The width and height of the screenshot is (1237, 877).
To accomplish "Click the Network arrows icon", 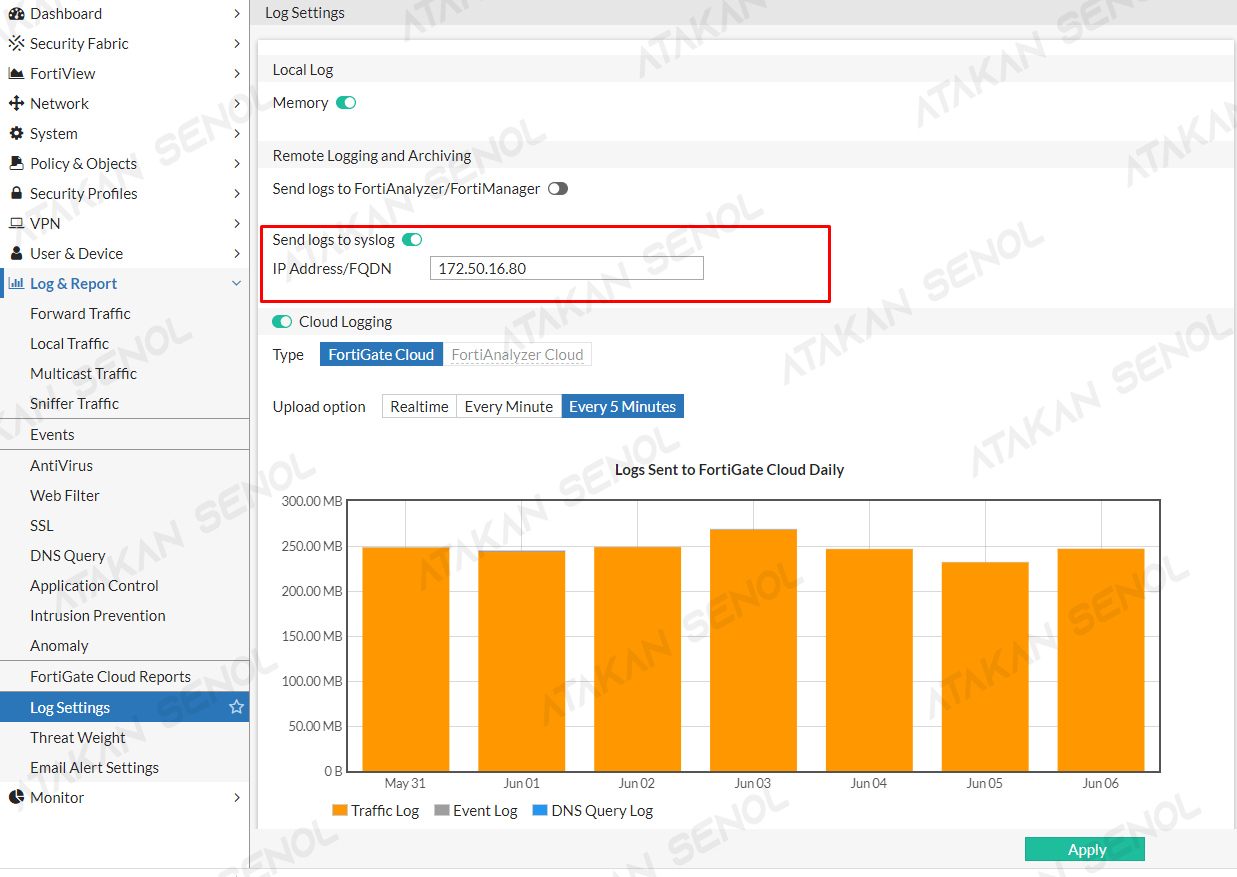I will pyautogui.click(x=16, y=104).
